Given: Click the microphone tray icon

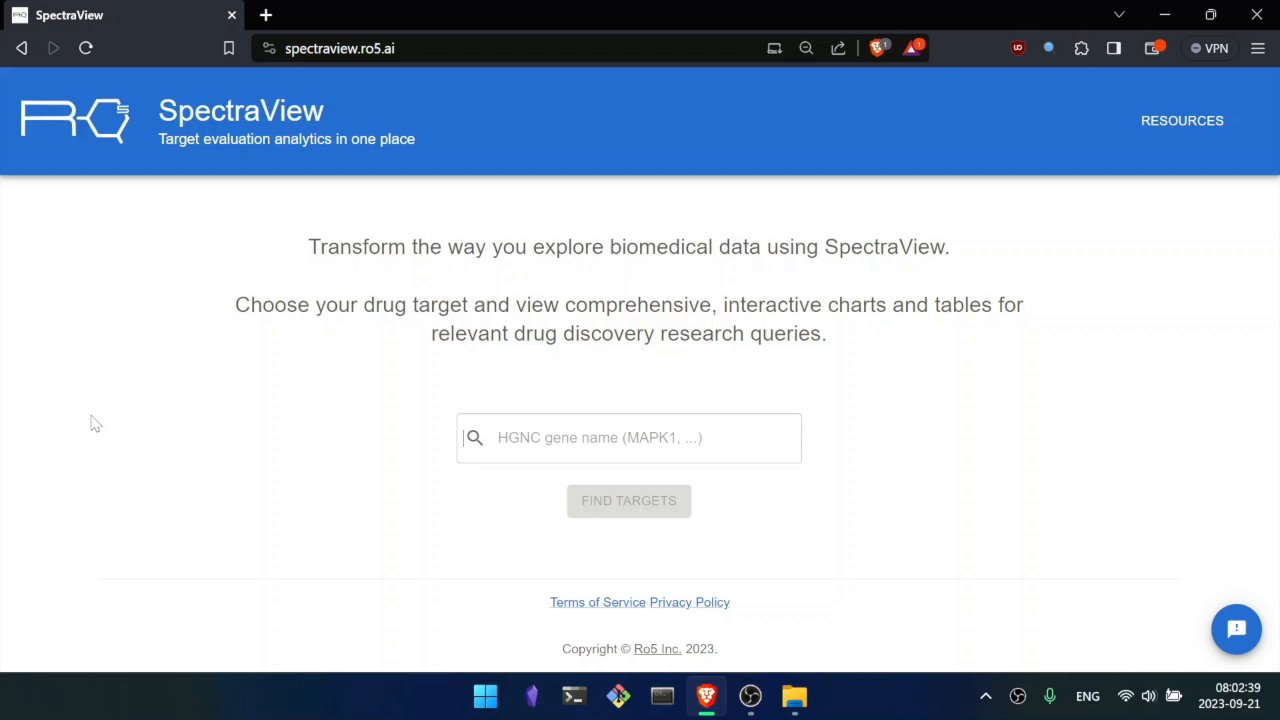Looking at the screenshot, I should [1049, 696].
